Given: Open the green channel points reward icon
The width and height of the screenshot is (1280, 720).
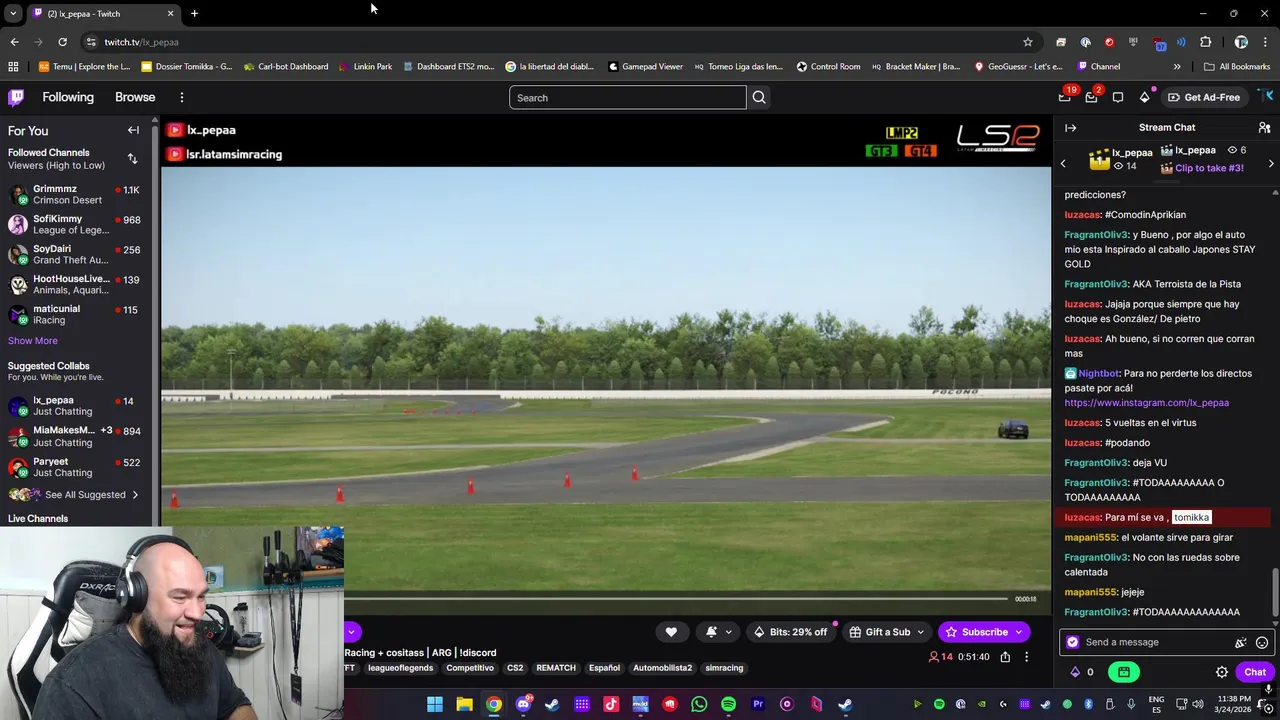Looking at the screenshot, I should pyautogui.click(x=1124, y=672).
